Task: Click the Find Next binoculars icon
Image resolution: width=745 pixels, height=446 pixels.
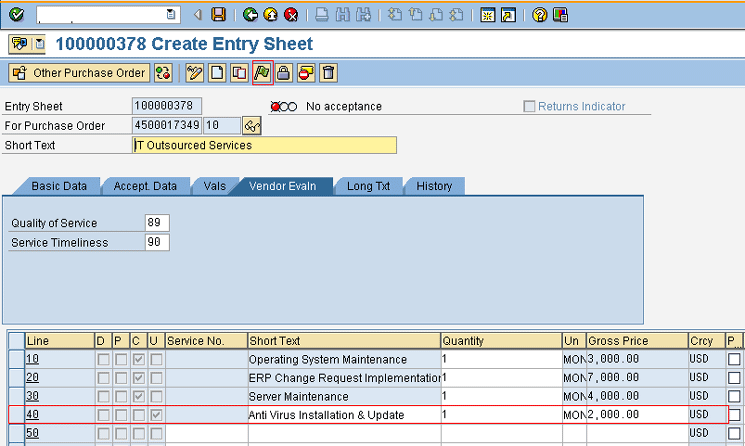Action: point(363,15)
